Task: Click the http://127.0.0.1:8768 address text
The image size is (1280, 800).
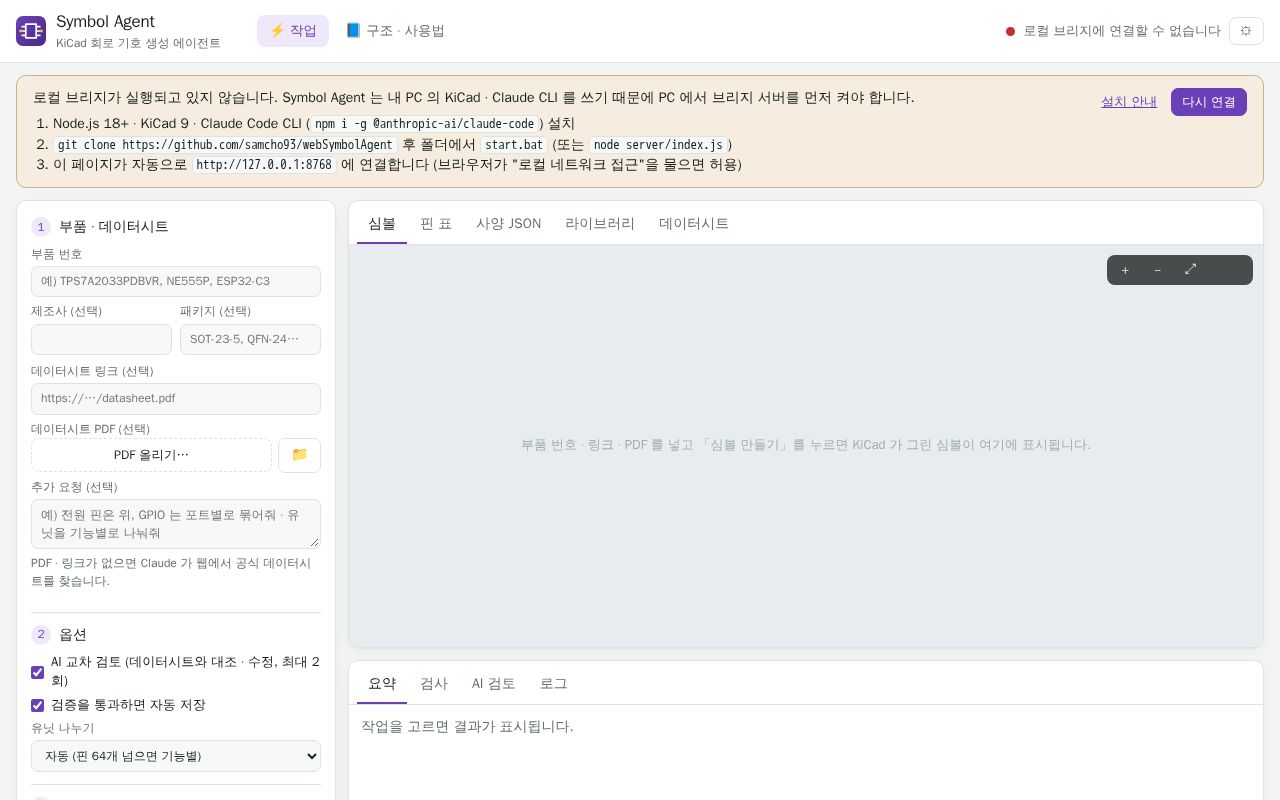Action: 264,165
